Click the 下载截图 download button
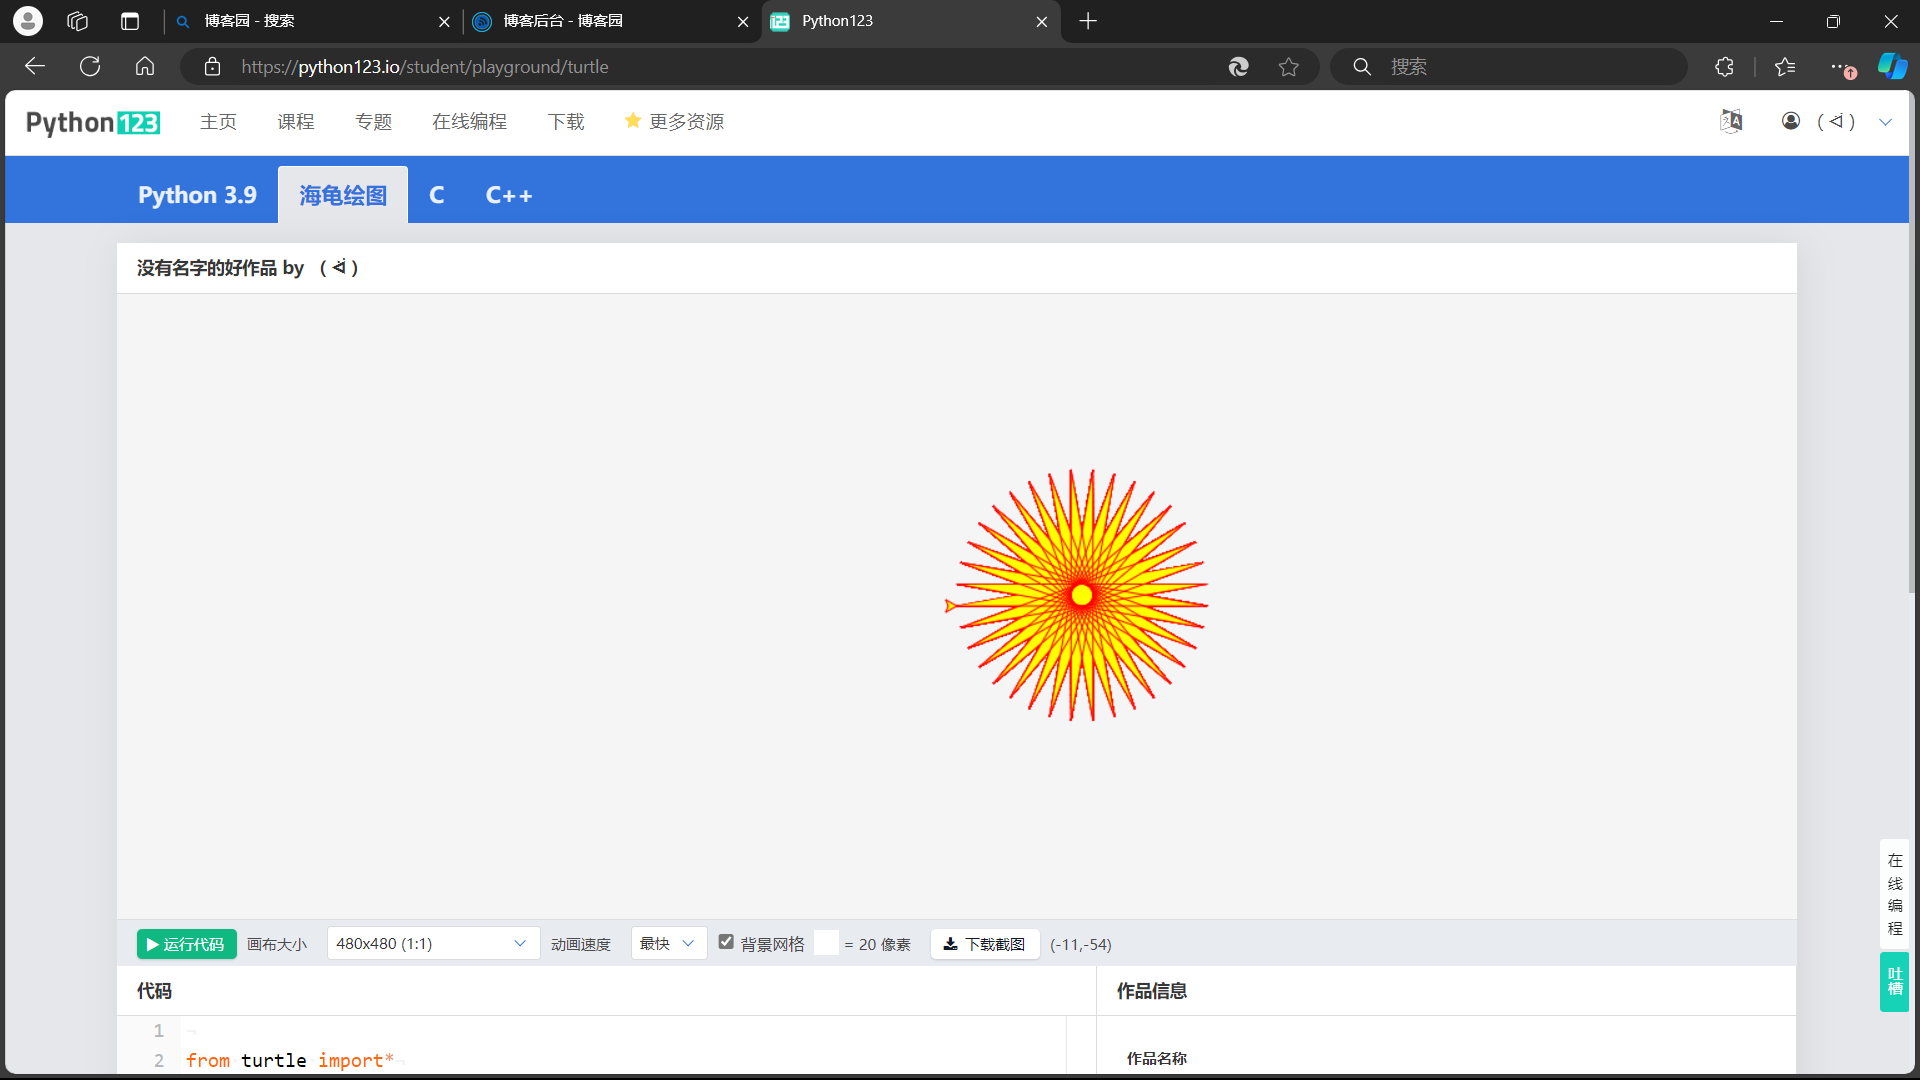 pyautogui.click(x=984, y=944)
